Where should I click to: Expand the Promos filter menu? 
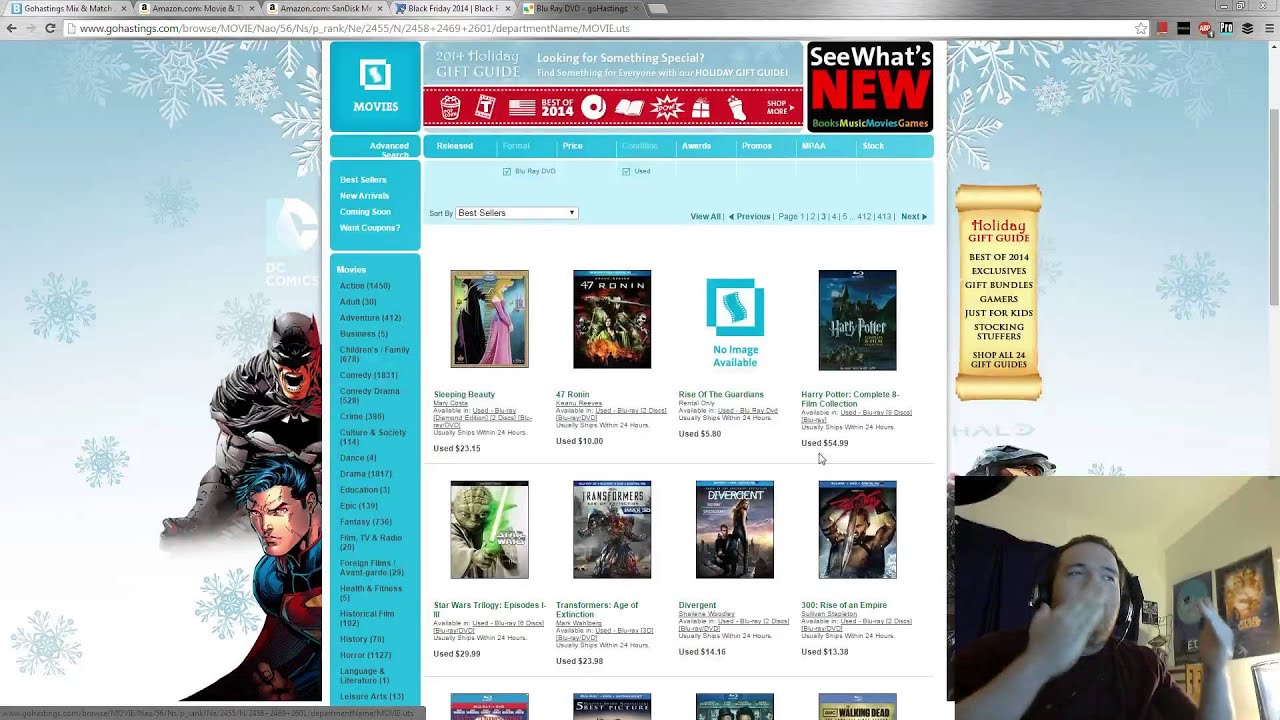(x=756, y=146)
